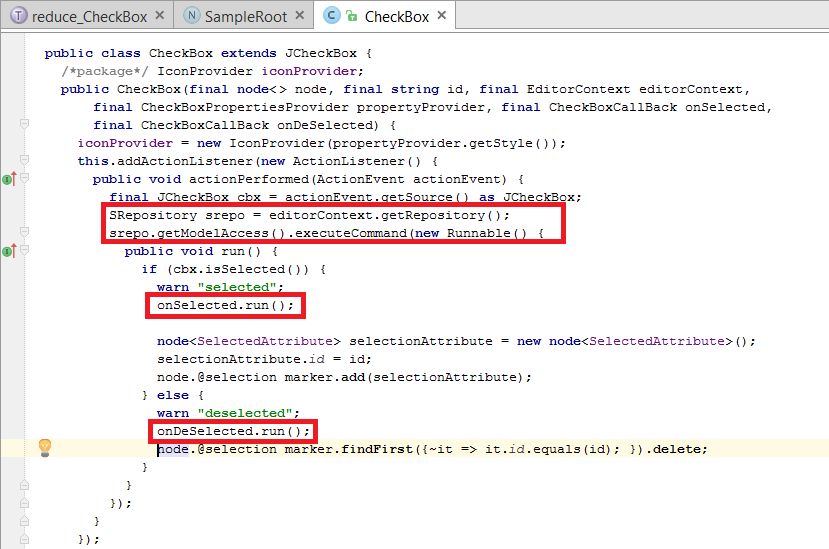829x549 pixels.
Task: Close the reduce_CheckBox tab
Action: pyautogui.click(x=163, y=16)
